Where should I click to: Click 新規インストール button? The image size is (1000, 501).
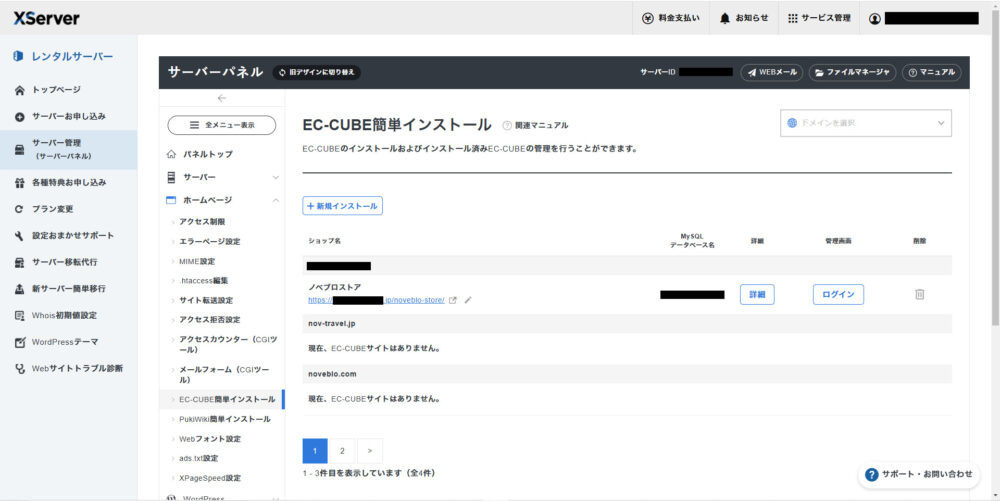click(342, 206)
